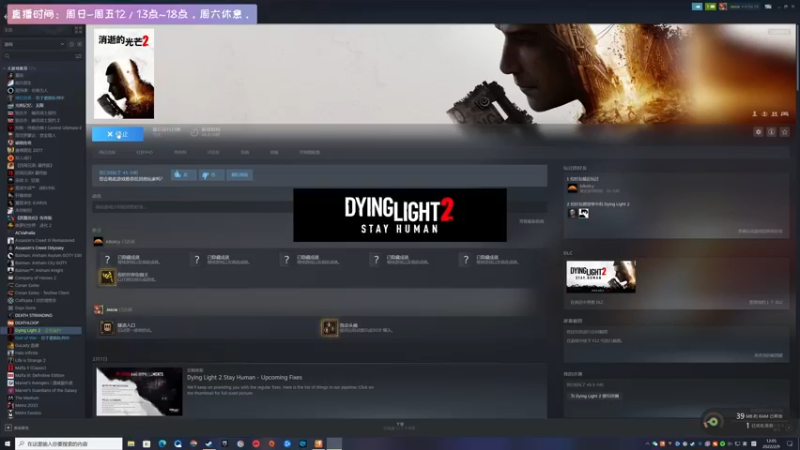Click the blue Stop game button
Image resolution: width=800 pixels, height=450 pixels.
click(x=117, y=134)
